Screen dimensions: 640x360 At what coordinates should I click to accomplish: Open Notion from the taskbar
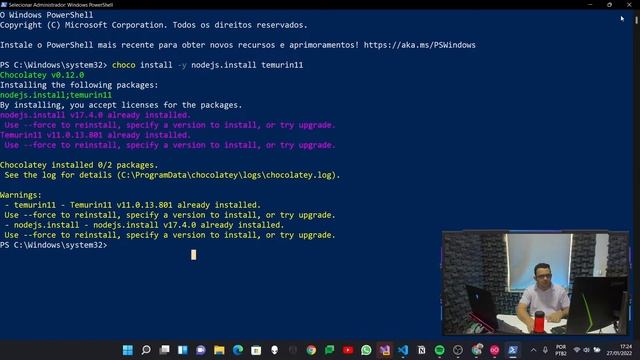[421, 350]
